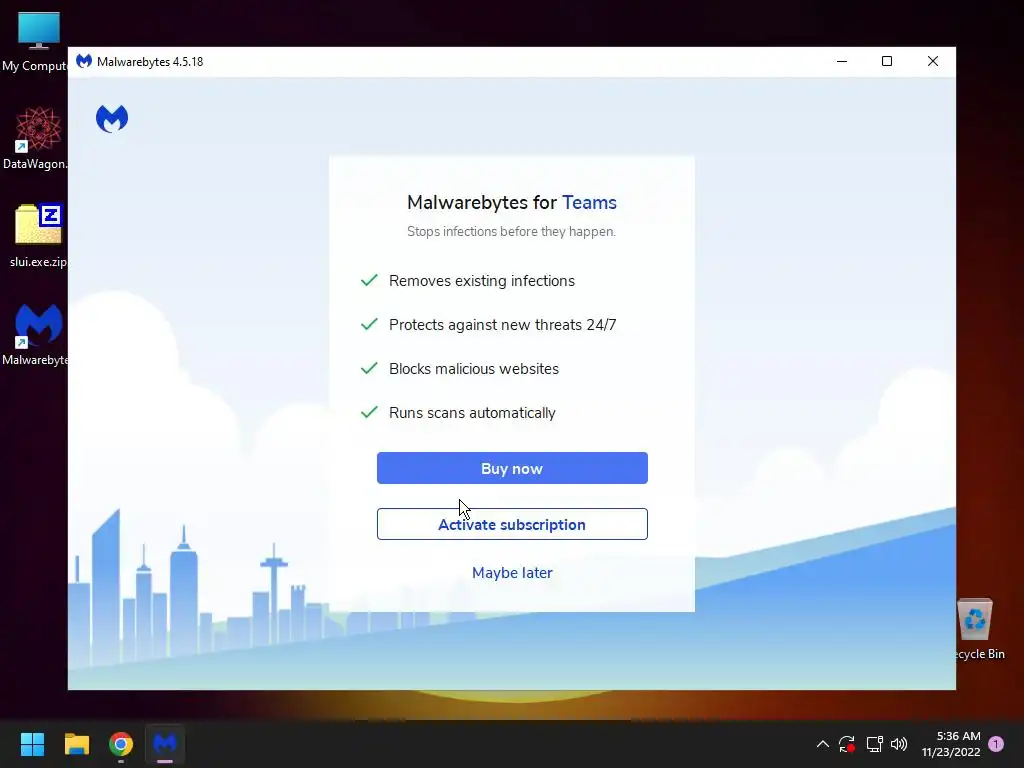Click 'Removes existing infections' text
The height and width of the screenshot is (768, 1024).
(x=482, y=281)
